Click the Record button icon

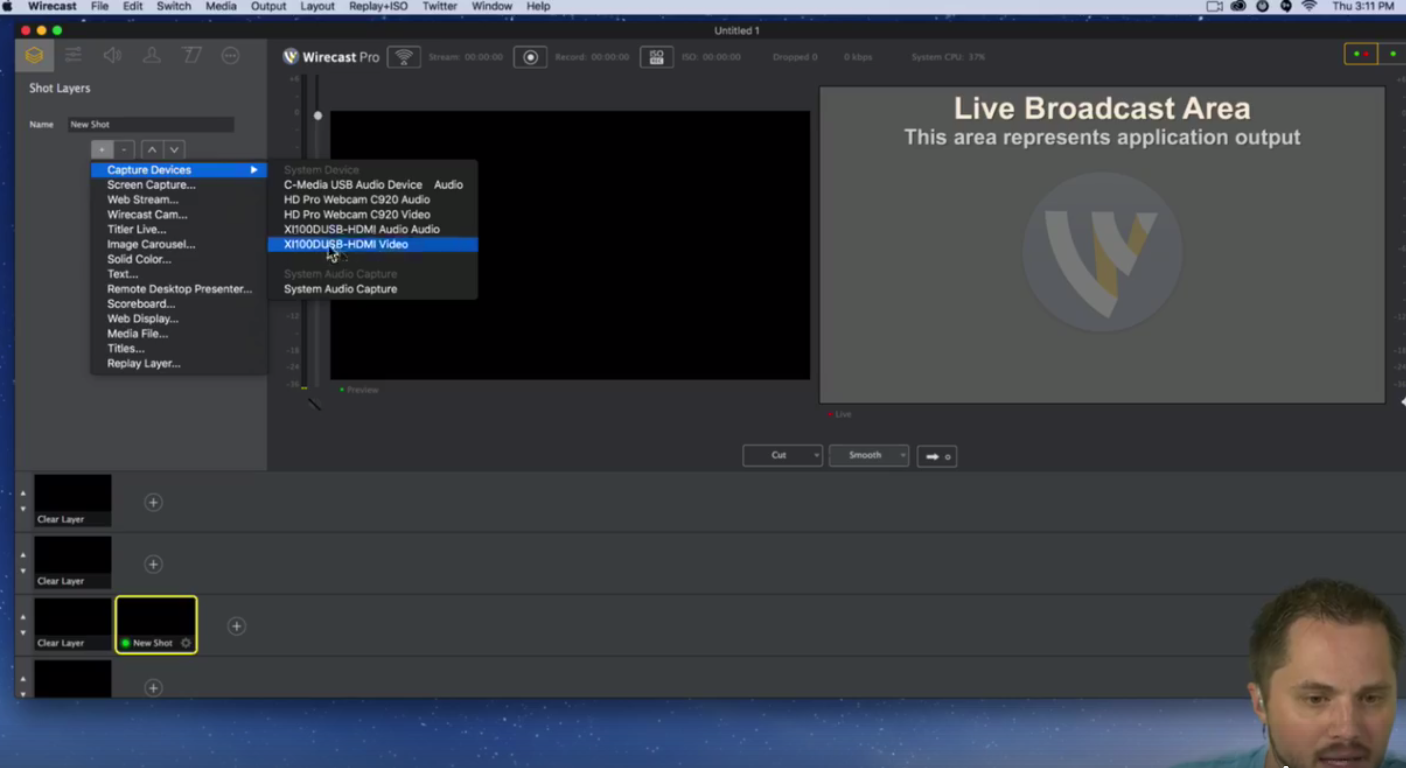(530, 57)
